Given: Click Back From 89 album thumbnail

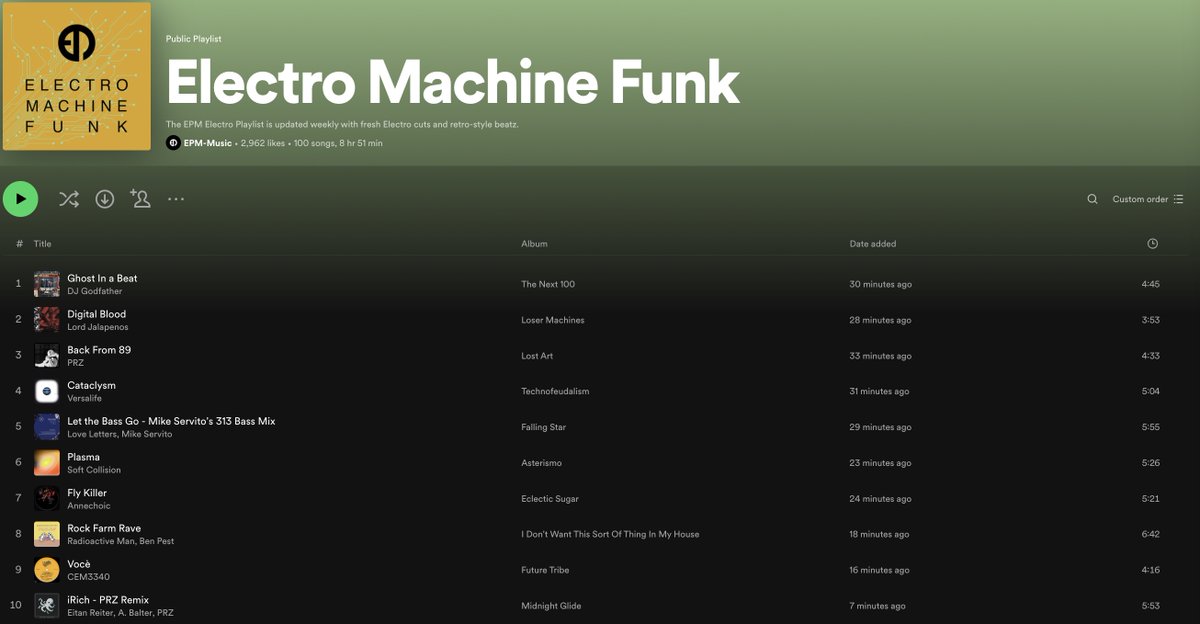Looking at the screenshot, I should [47, 356].
